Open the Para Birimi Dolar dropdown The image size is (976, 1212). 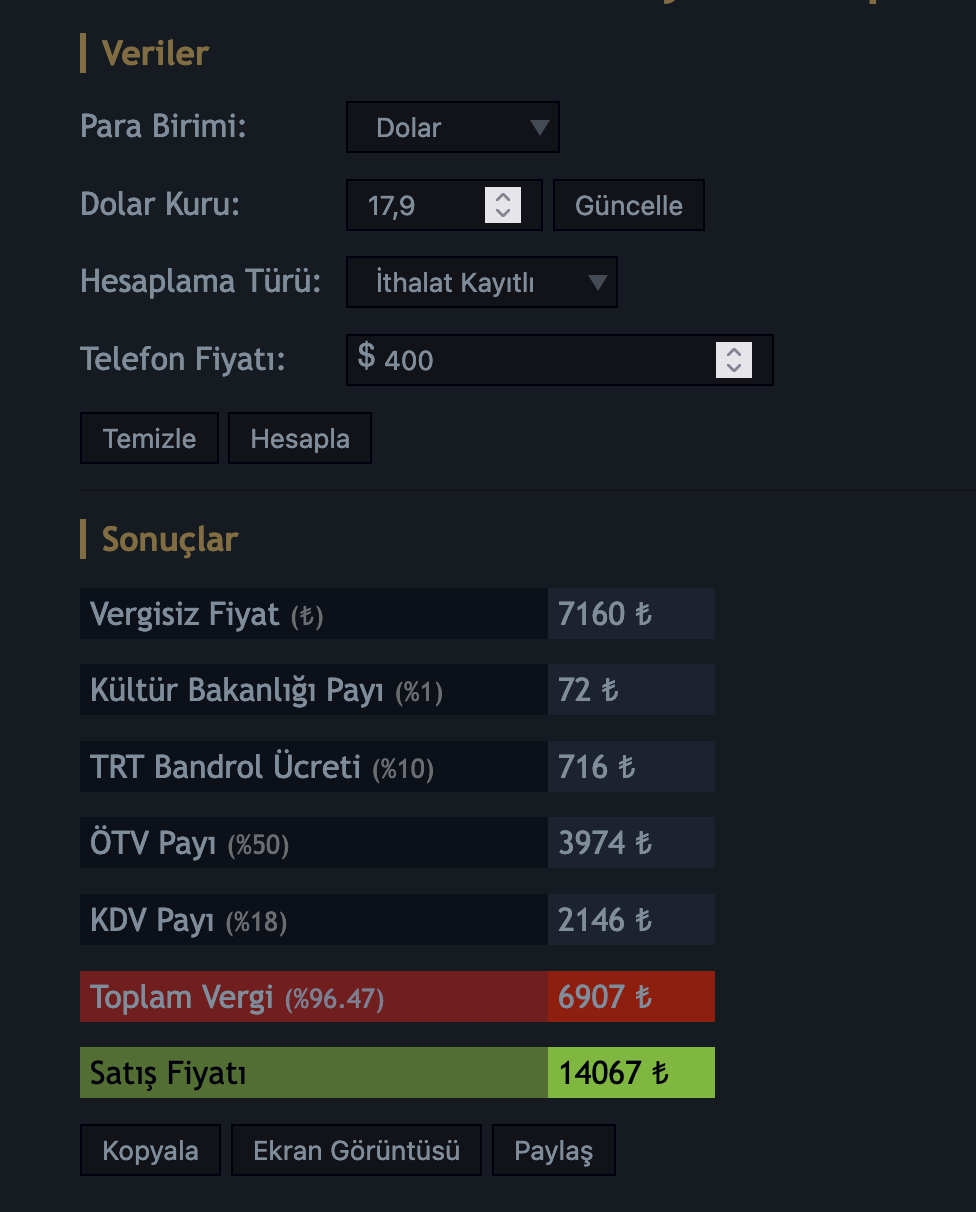[453, 127]
